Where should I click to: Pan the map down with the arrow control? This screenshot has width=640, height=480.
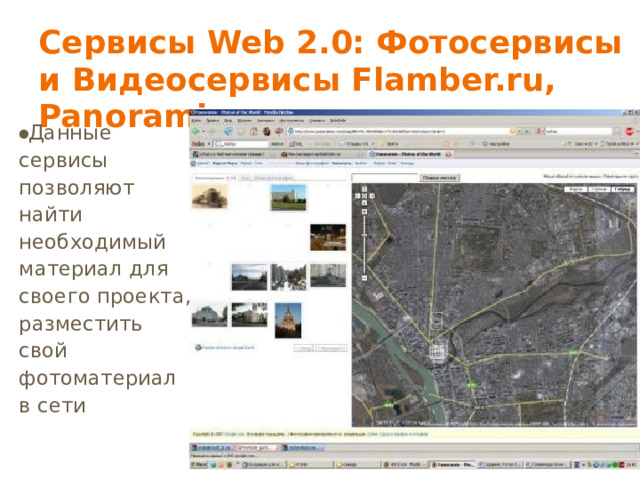364,203
